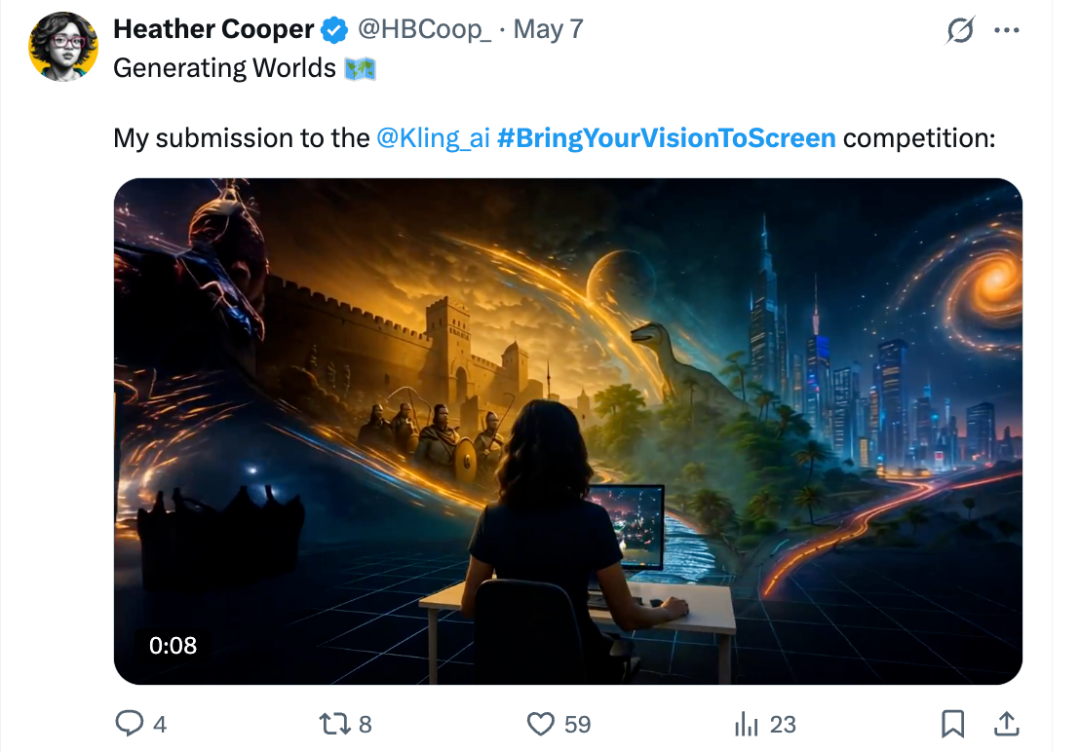Open the #BringYourVisionToScreen hashtag
The width and height of the screenshot is (1080, 752).
pos(666,138)
